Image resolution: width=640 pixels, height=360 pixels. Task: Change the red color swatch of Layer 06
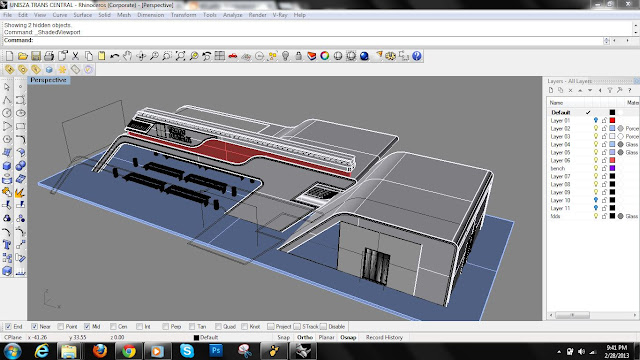point(612,160)
